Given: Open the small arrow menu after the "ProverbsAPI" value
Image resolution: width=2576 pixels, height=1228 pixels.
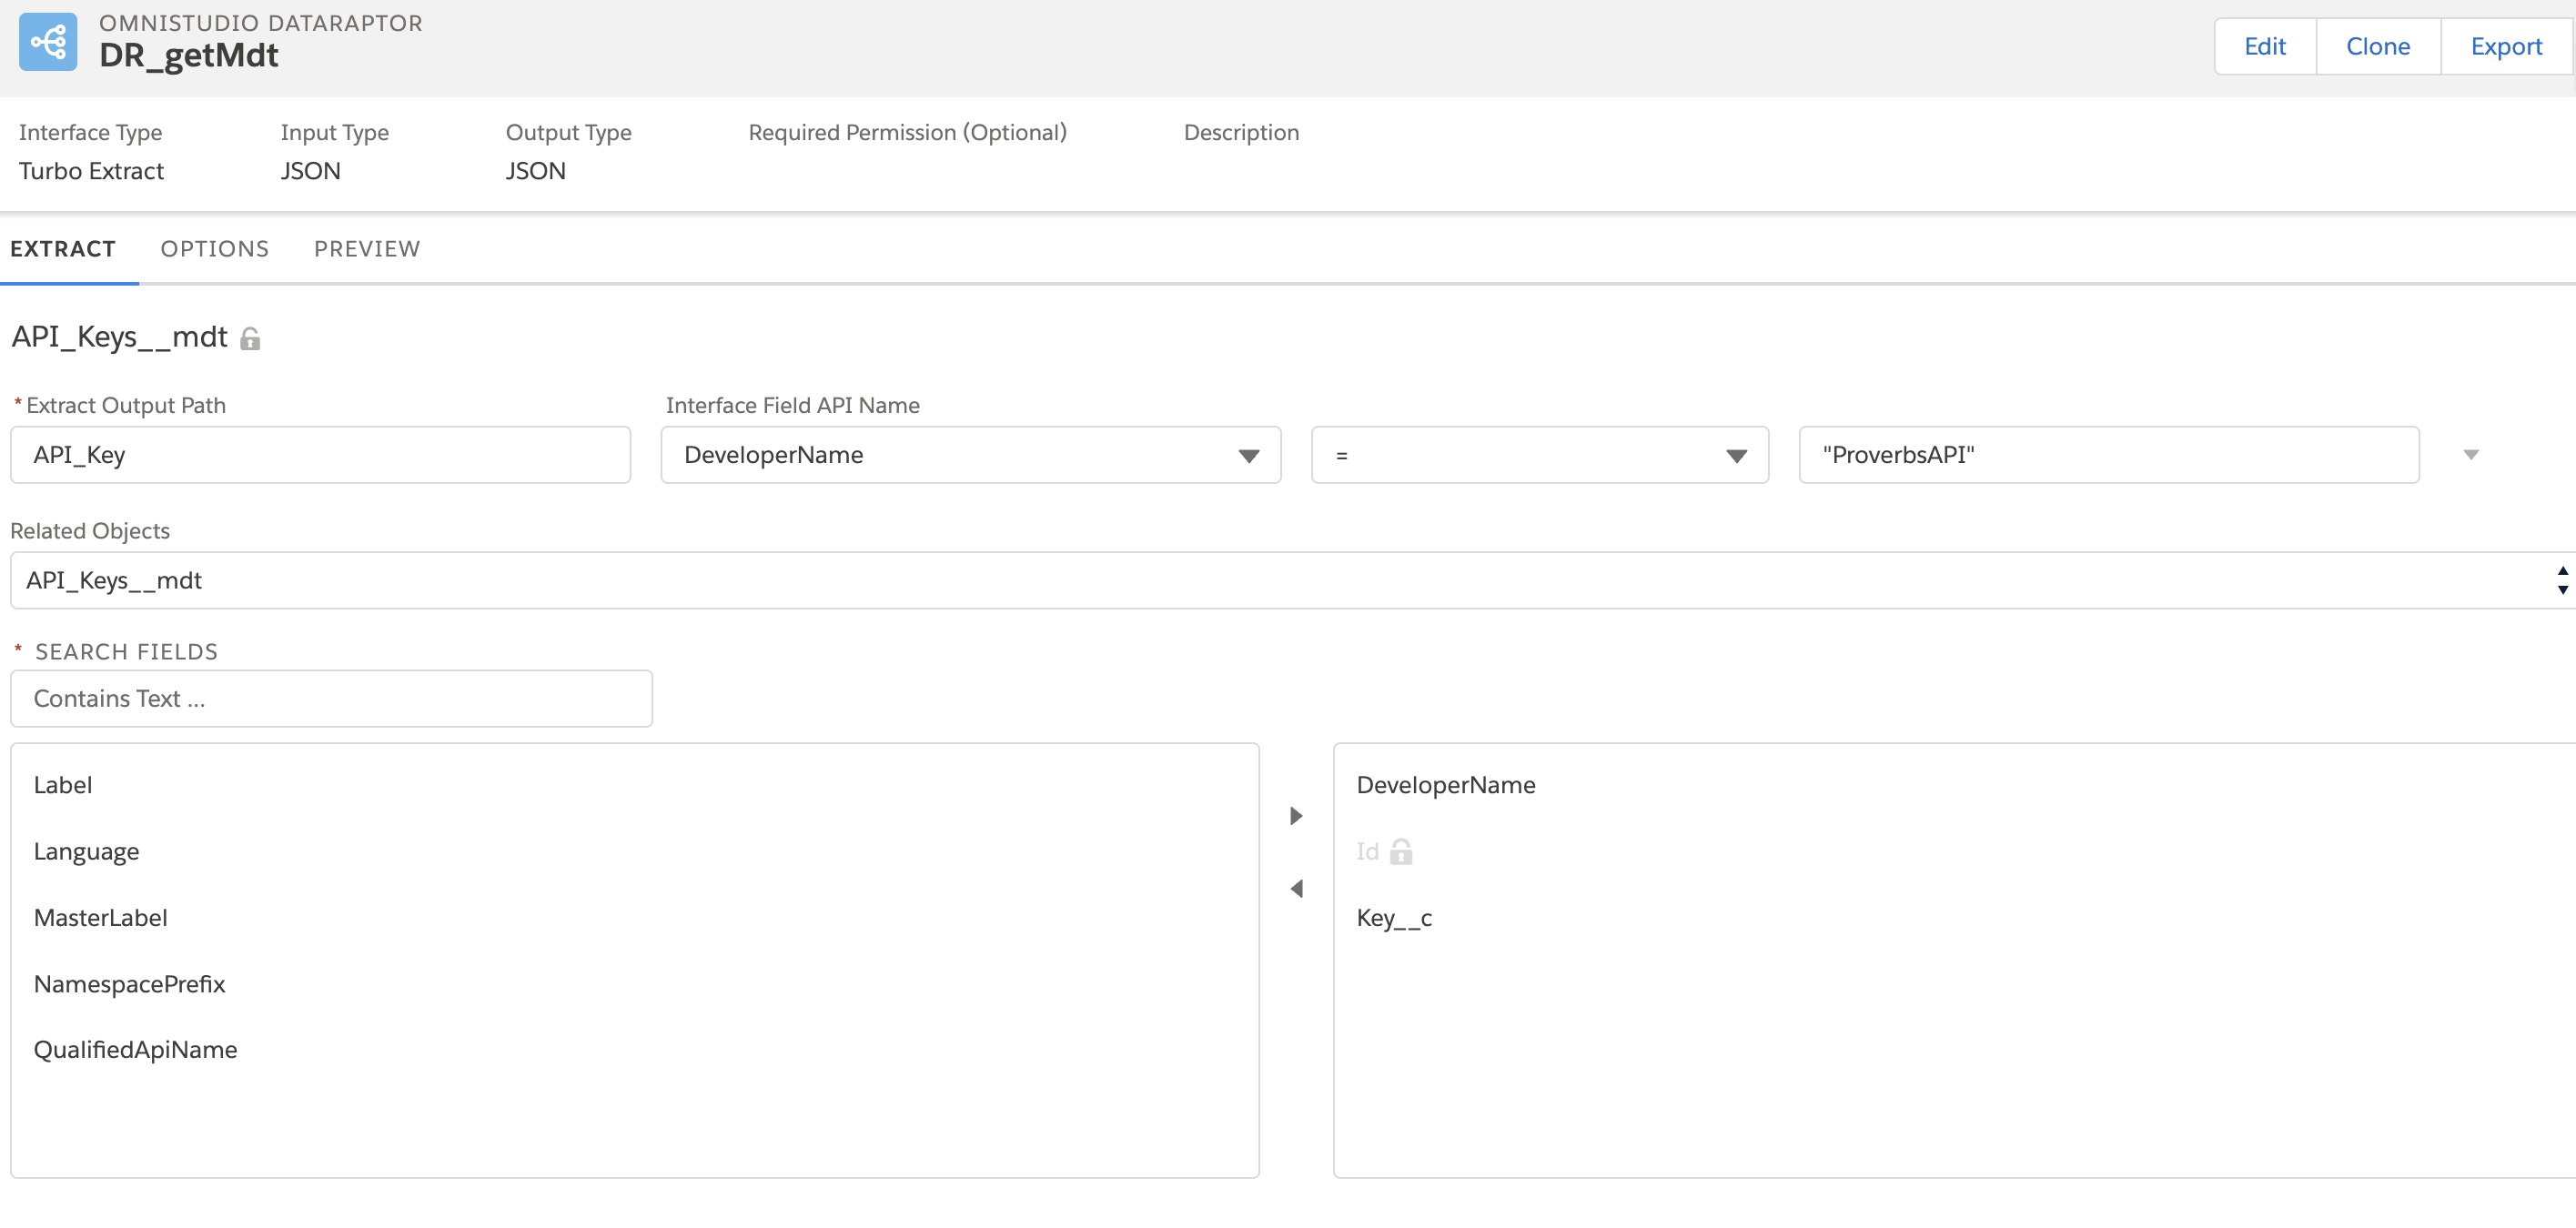Looking at the screenshot, I should click(x=2470, y=455).
